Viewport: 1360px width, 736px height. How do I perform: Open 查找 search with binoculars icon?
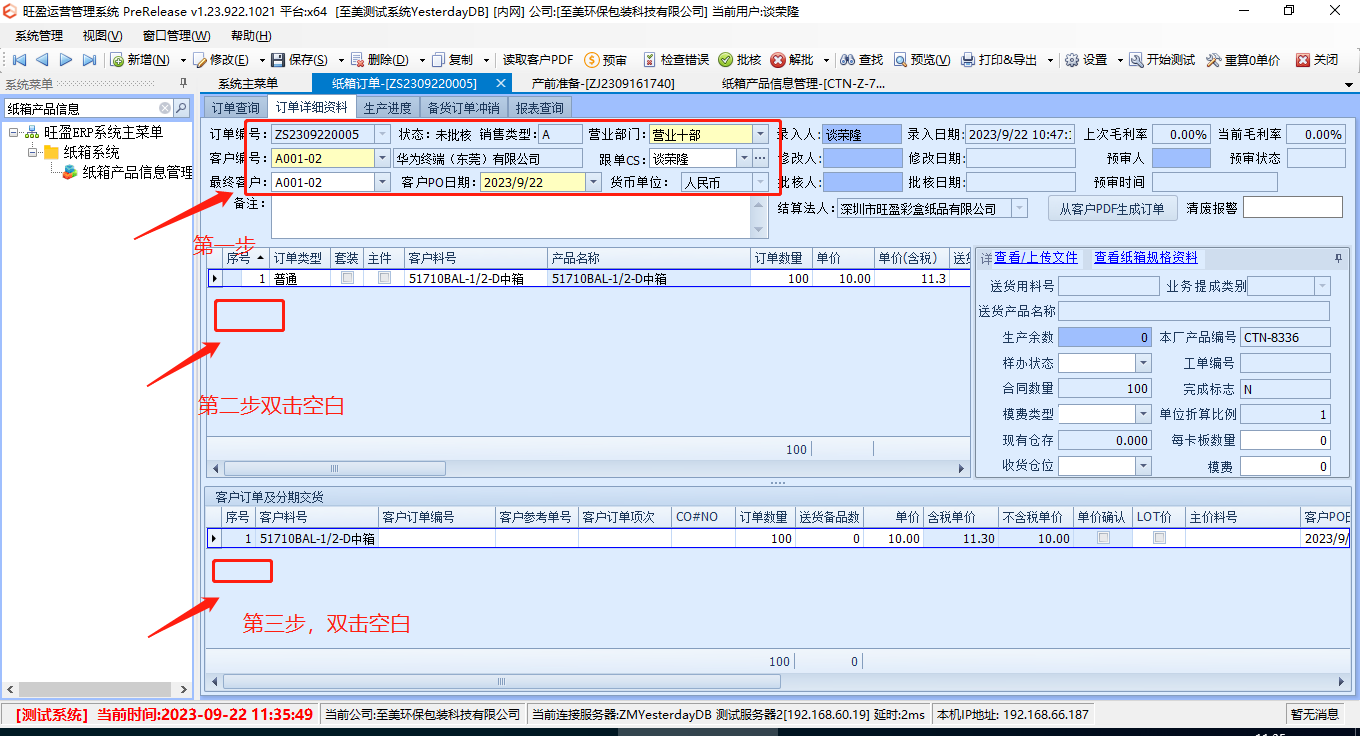[x=861, y=60]
